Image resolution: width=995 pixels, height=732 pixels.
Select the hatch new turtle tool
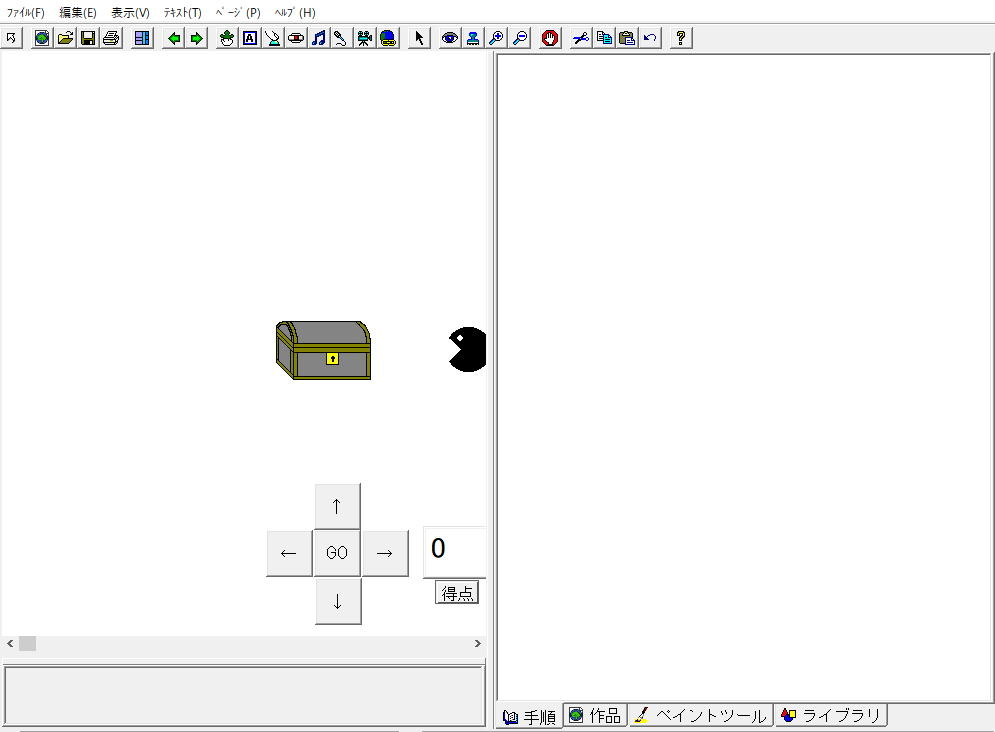click(227, 38)
